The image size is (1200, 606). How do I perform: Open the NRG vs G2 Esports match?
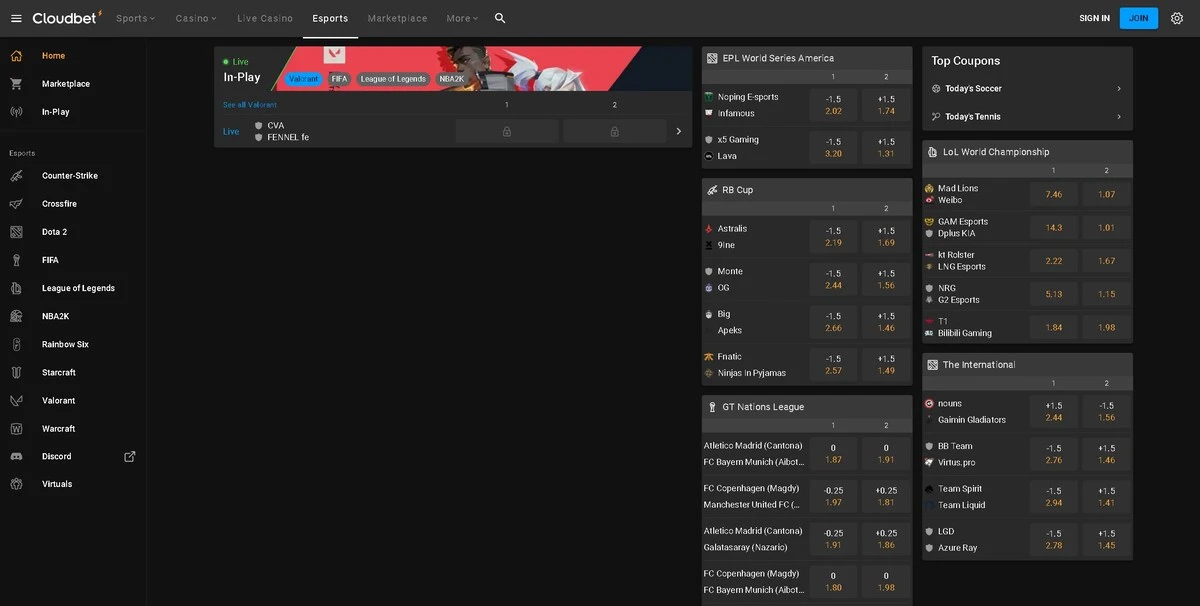[974, 294]
